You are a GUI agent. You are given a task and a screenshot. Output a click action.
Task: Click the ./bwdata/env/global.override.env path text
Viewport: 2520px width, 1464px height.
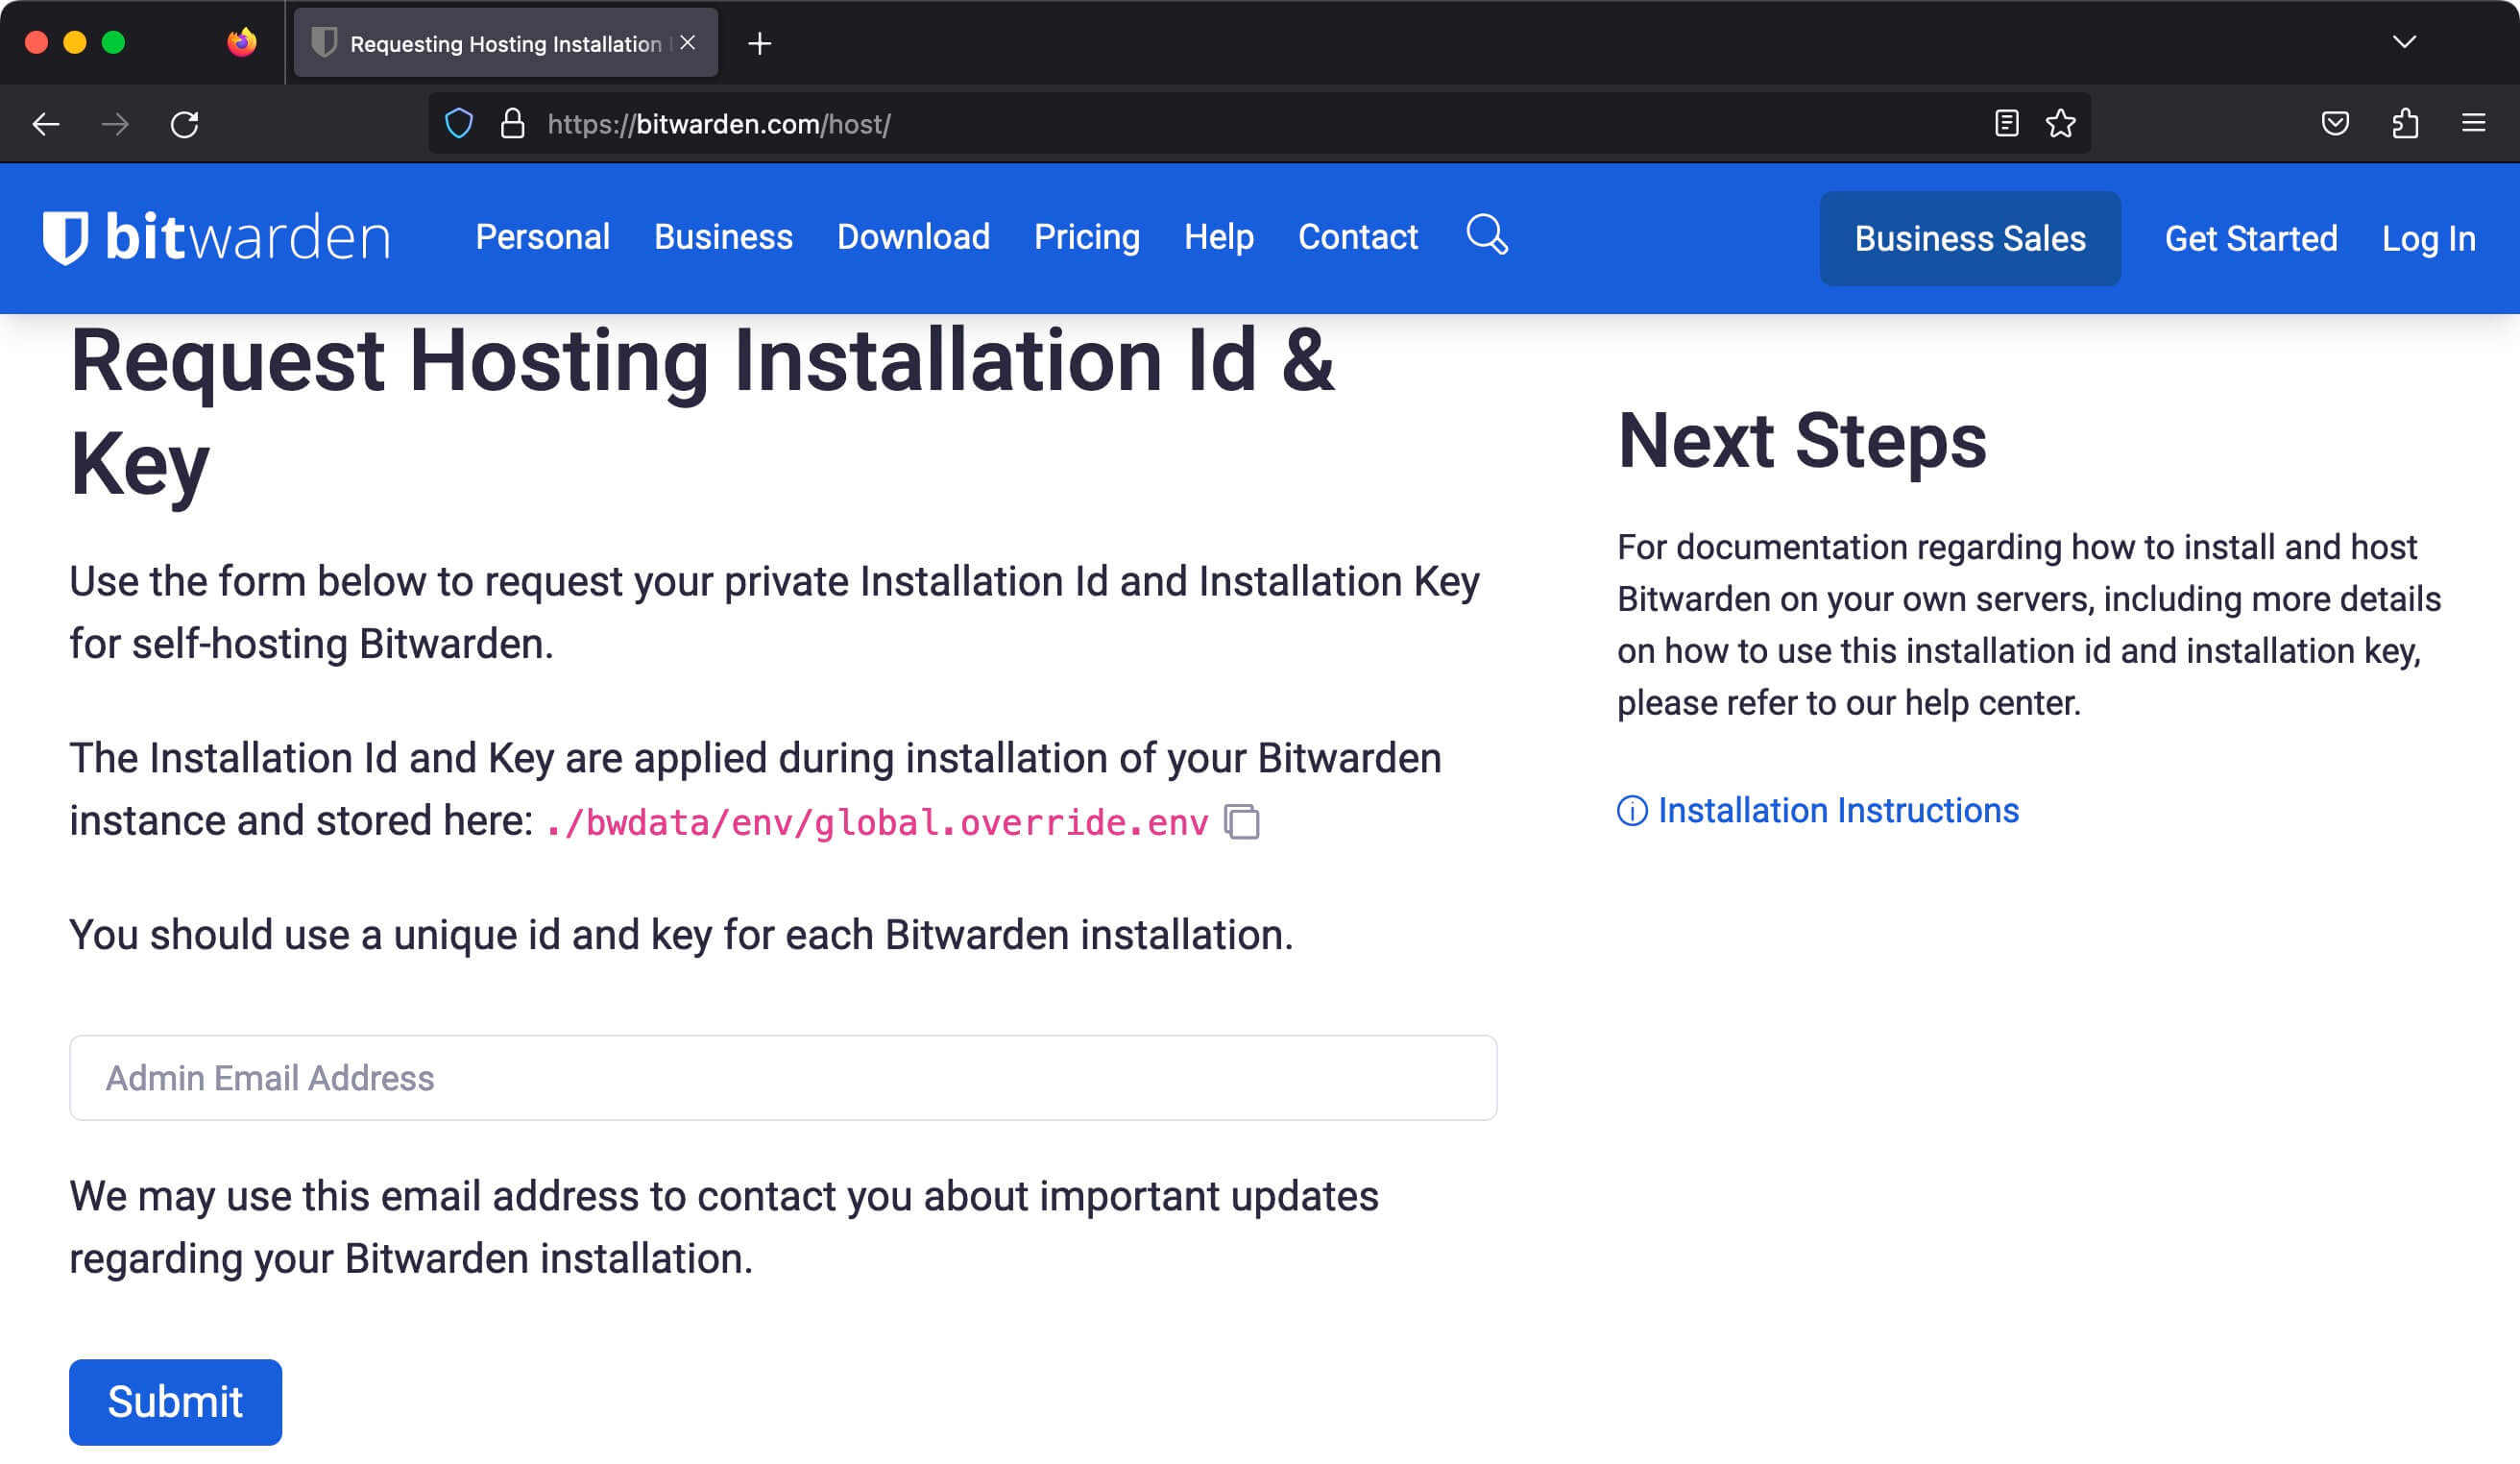point(877,822)
